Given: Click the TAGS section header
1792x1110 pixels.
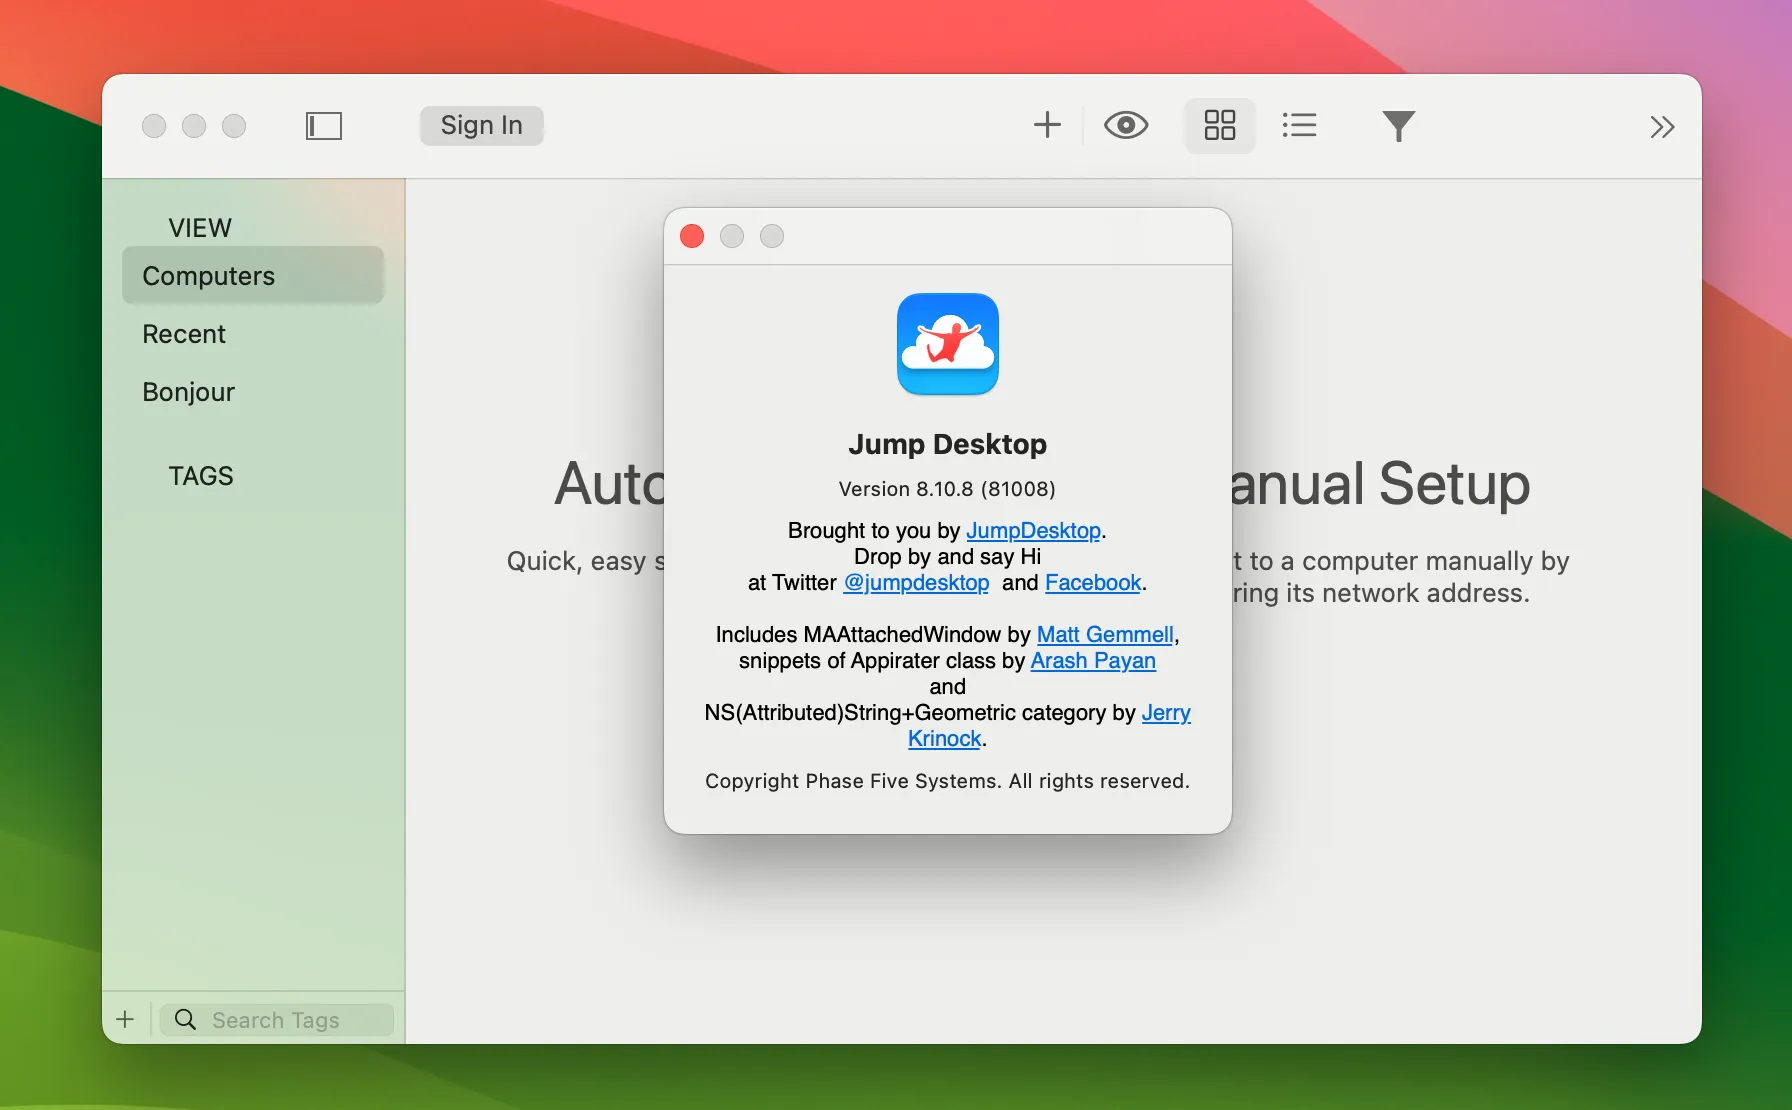Looking at the screenshot, I should tap(201, 476).
